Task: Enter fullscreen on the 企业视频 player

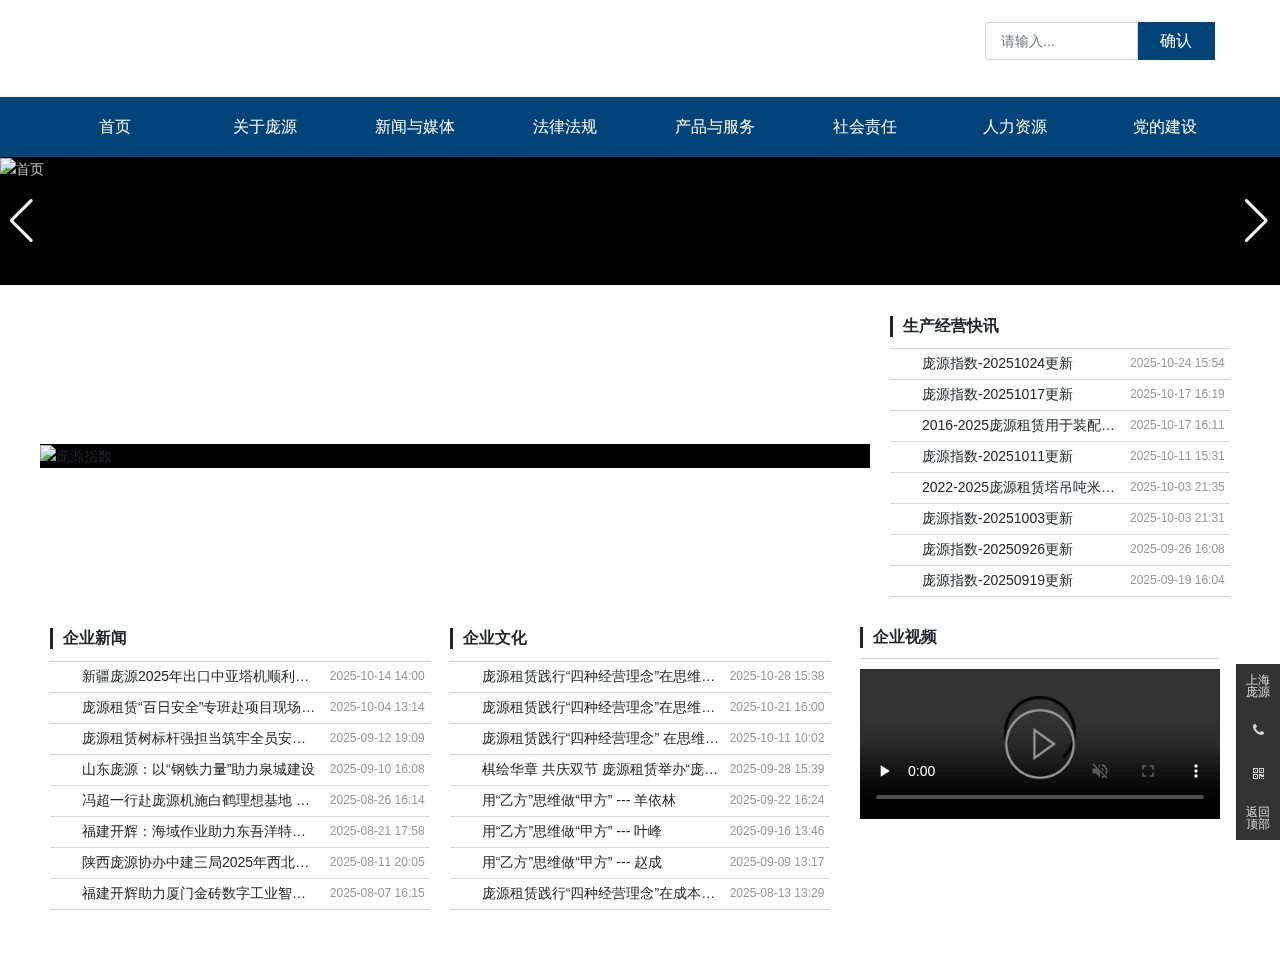Action: coord(1147,771)
